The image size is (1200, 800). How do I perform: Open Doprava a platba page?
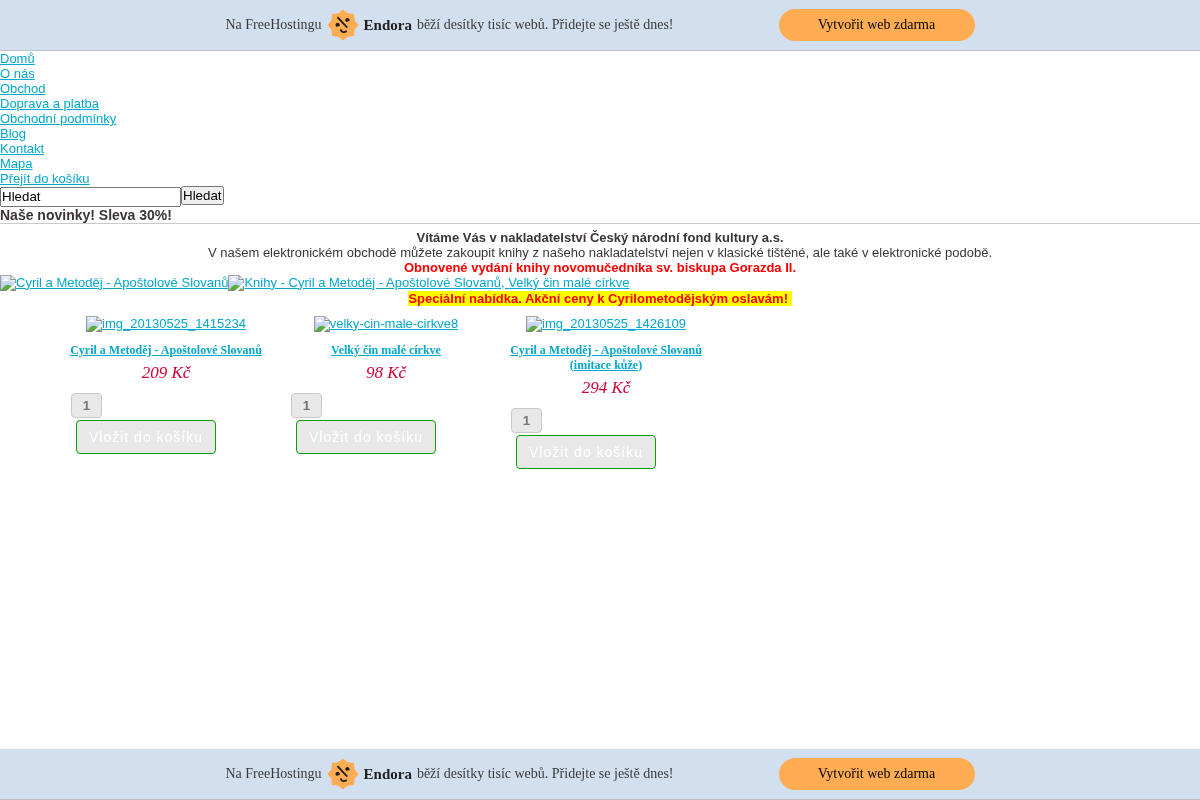(x=49, y=104)
